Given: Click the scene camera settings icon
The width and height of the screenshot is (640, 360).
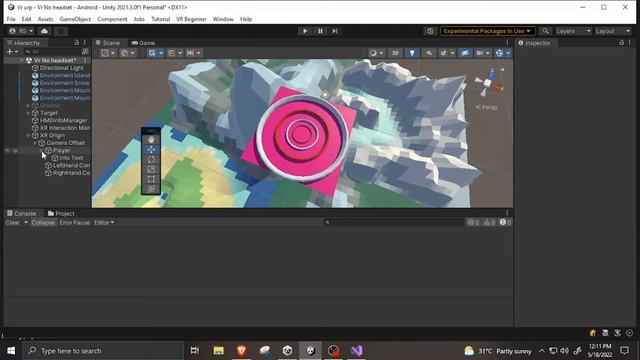Looking at the screenshot, I should click(480, 53).
